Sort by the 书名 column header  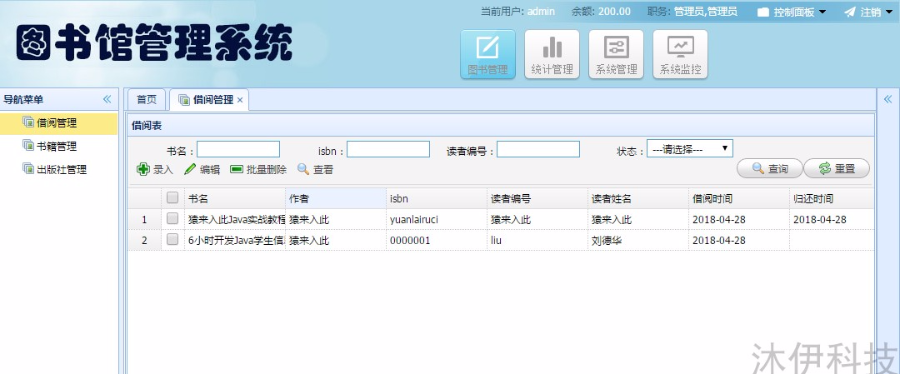235,198
